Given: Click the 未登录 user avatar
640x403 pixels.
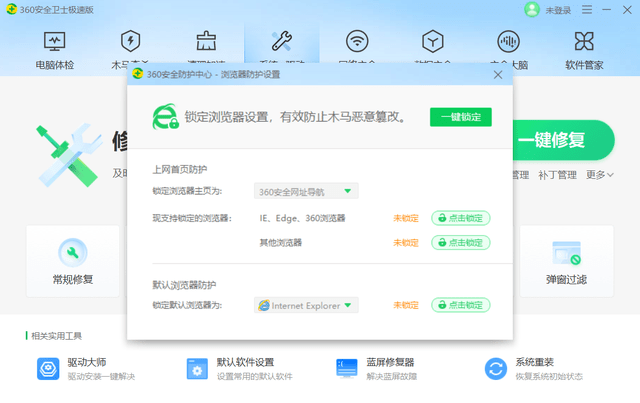Looking at the screenshot, I should coord(531,10).
